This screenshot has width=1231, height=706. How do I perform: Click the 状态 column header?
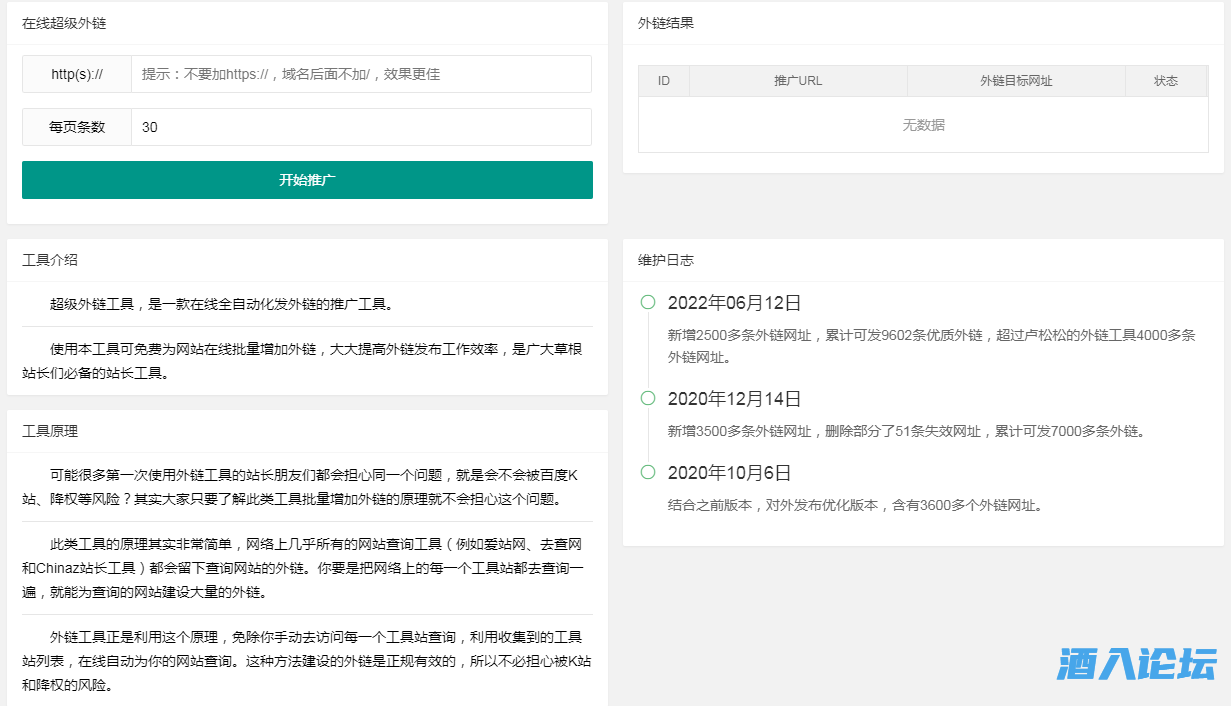1166,81
